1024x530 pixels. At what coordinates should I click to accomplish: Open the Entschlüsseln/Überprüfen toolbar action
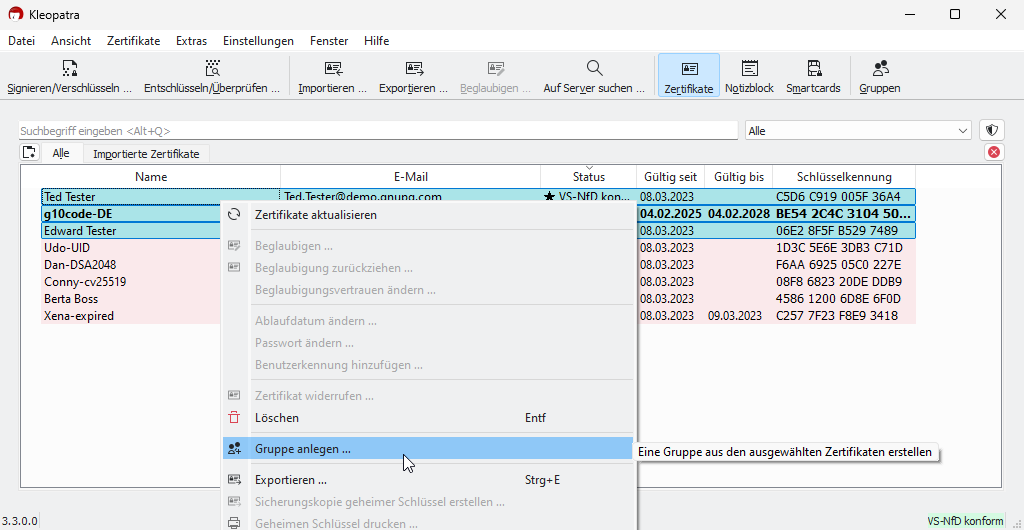tap(212, 76)
